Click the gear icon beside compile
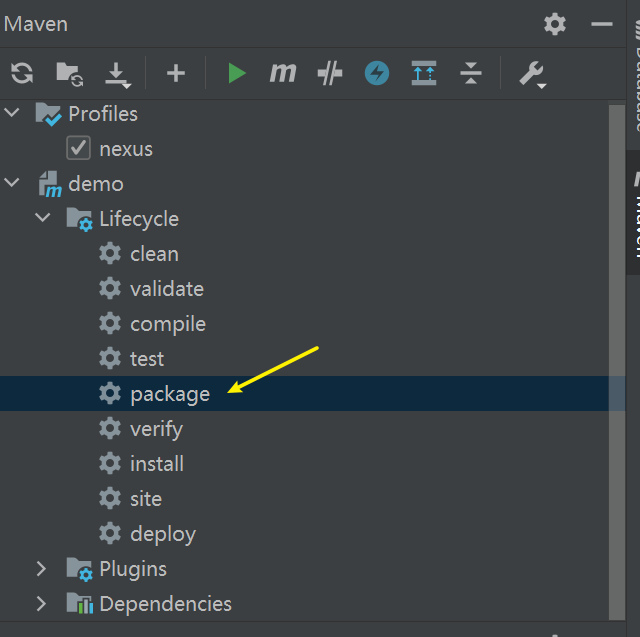640x637 pixels. coord(110,324)
